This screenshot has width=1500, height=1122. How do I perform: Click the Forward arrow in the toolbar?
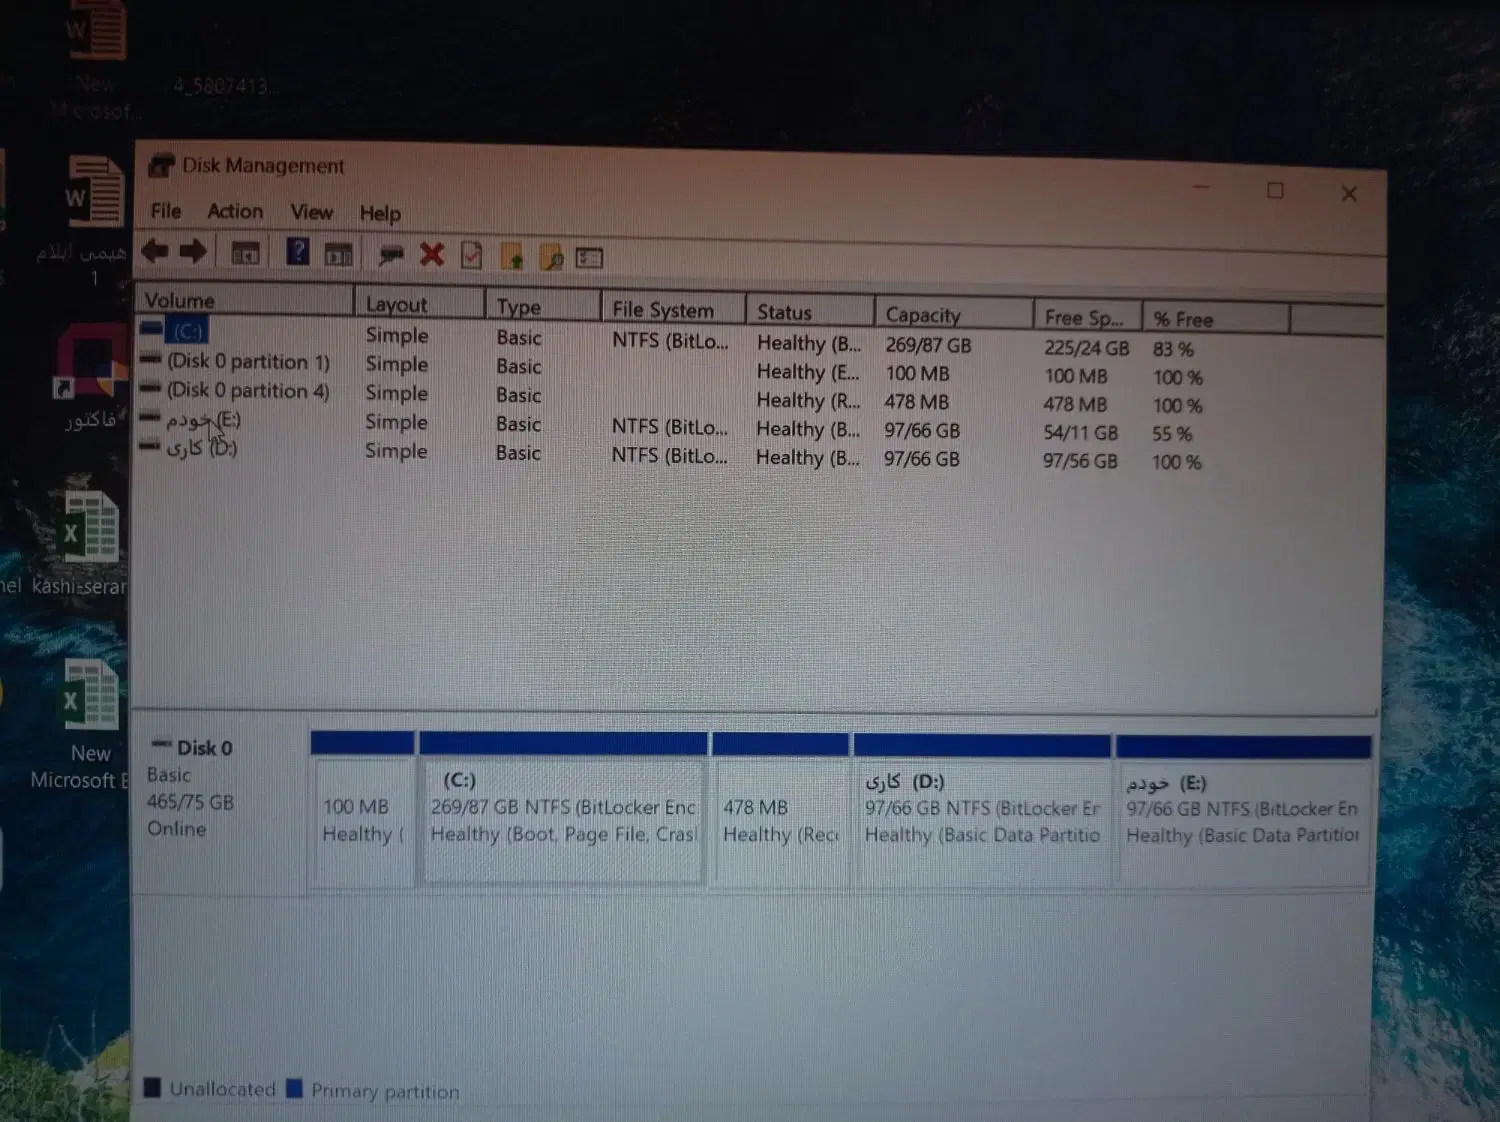(194, 252)
